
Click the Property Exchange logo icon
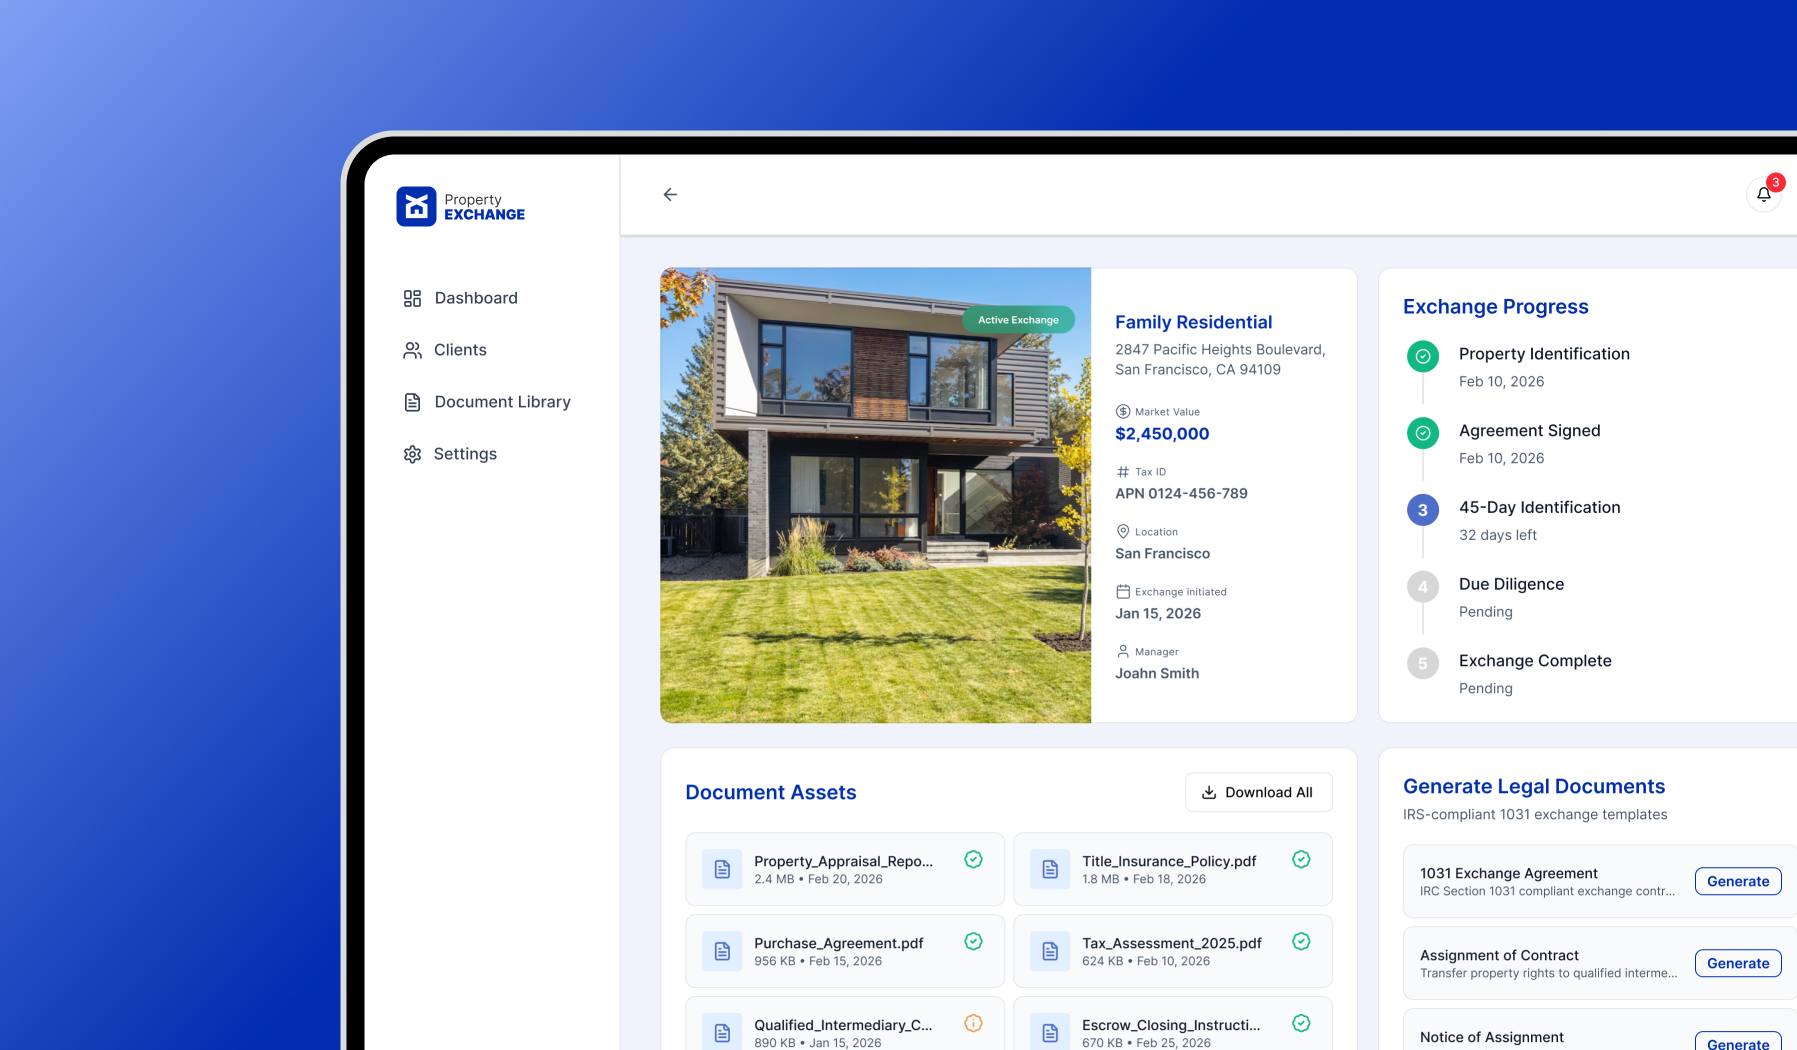[416, 207]
